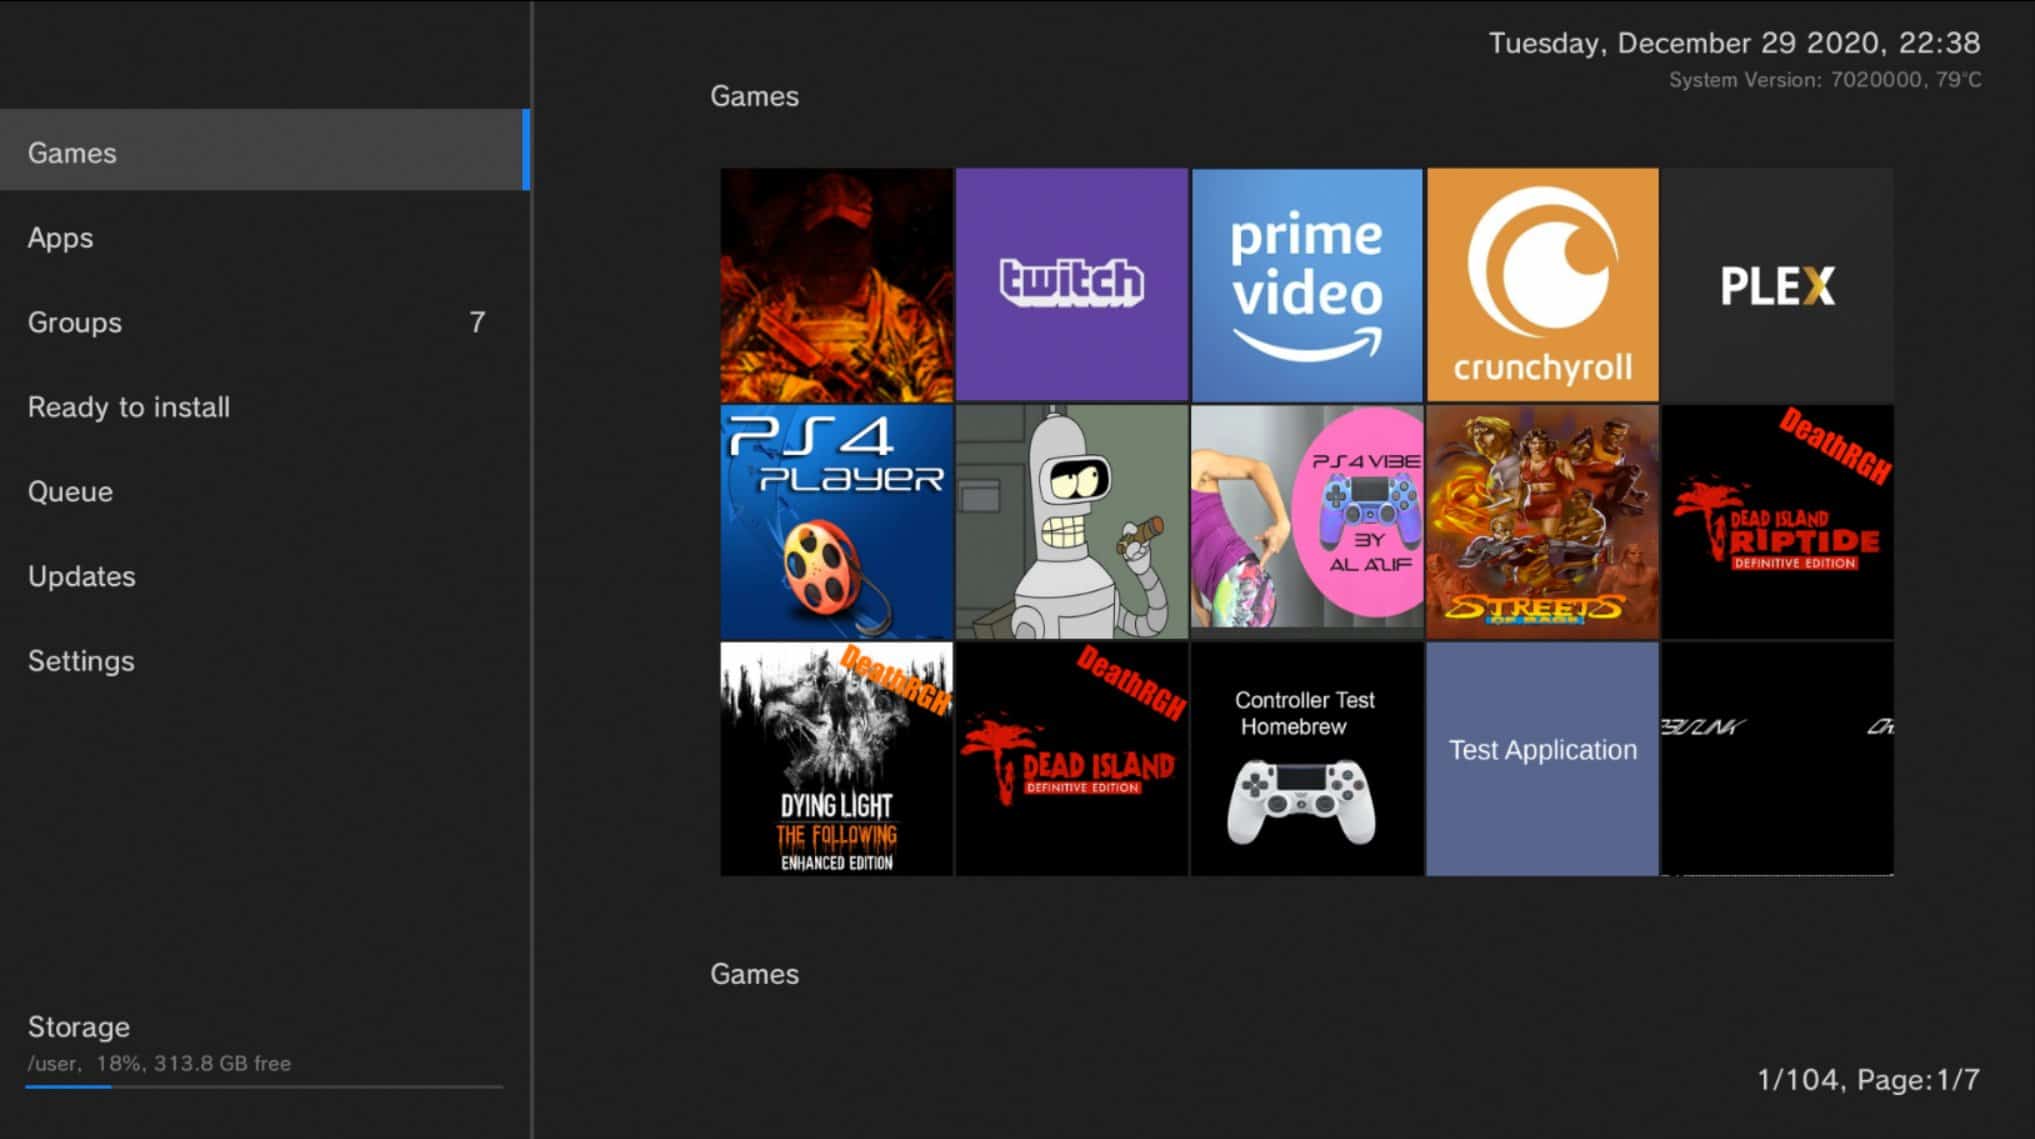Screen dimensions: 2035x1139
Task: Open the Queue sidebar item
Action: pos(70,492)
